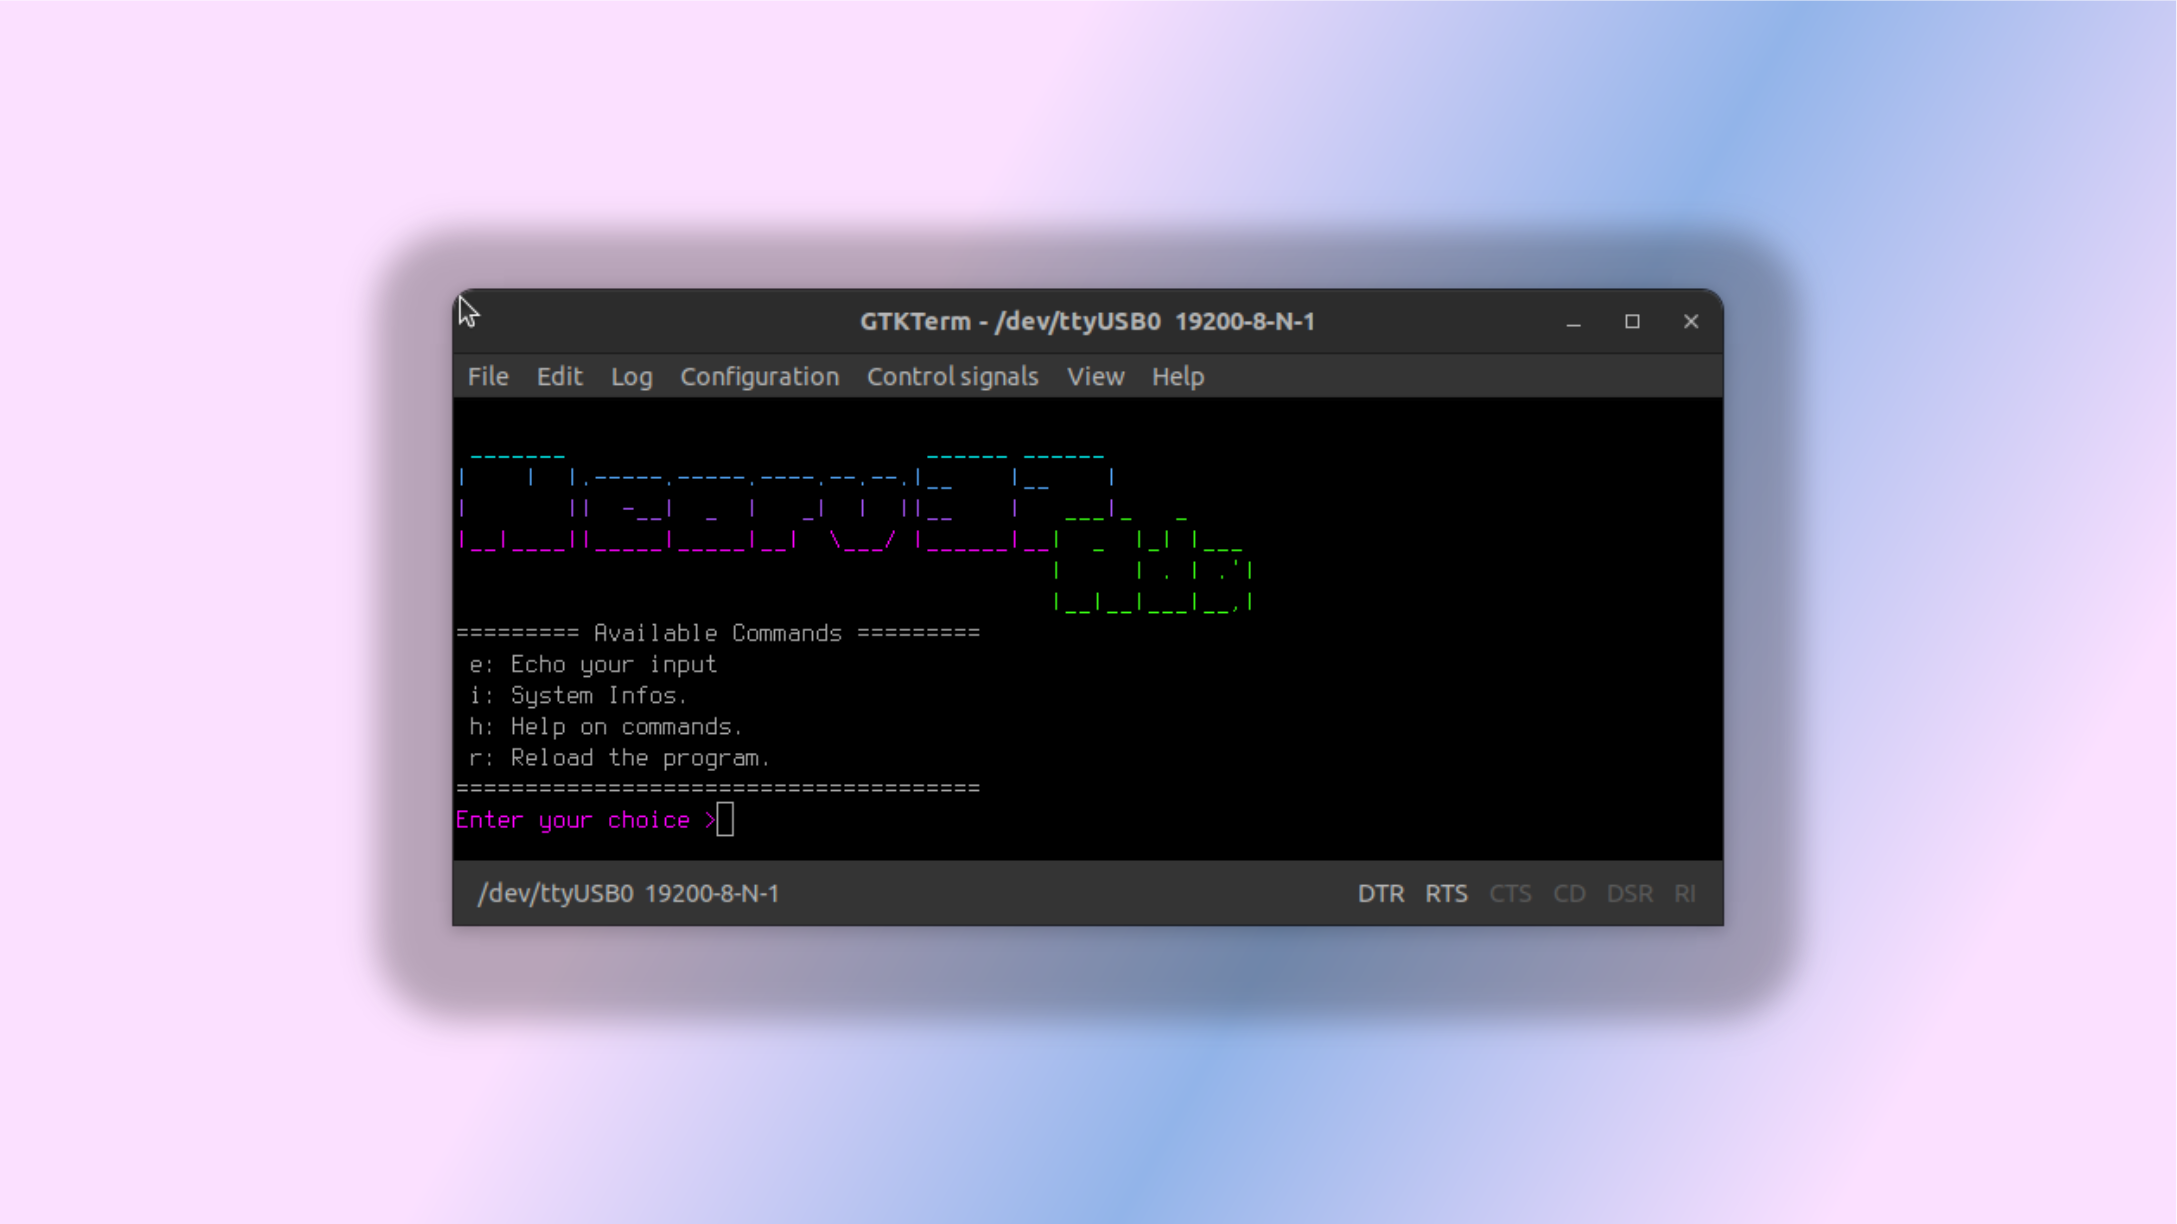This screenshot has width=2177, height=1224.
Task: Click the DSR status indicator
Action: point(1629,893)
